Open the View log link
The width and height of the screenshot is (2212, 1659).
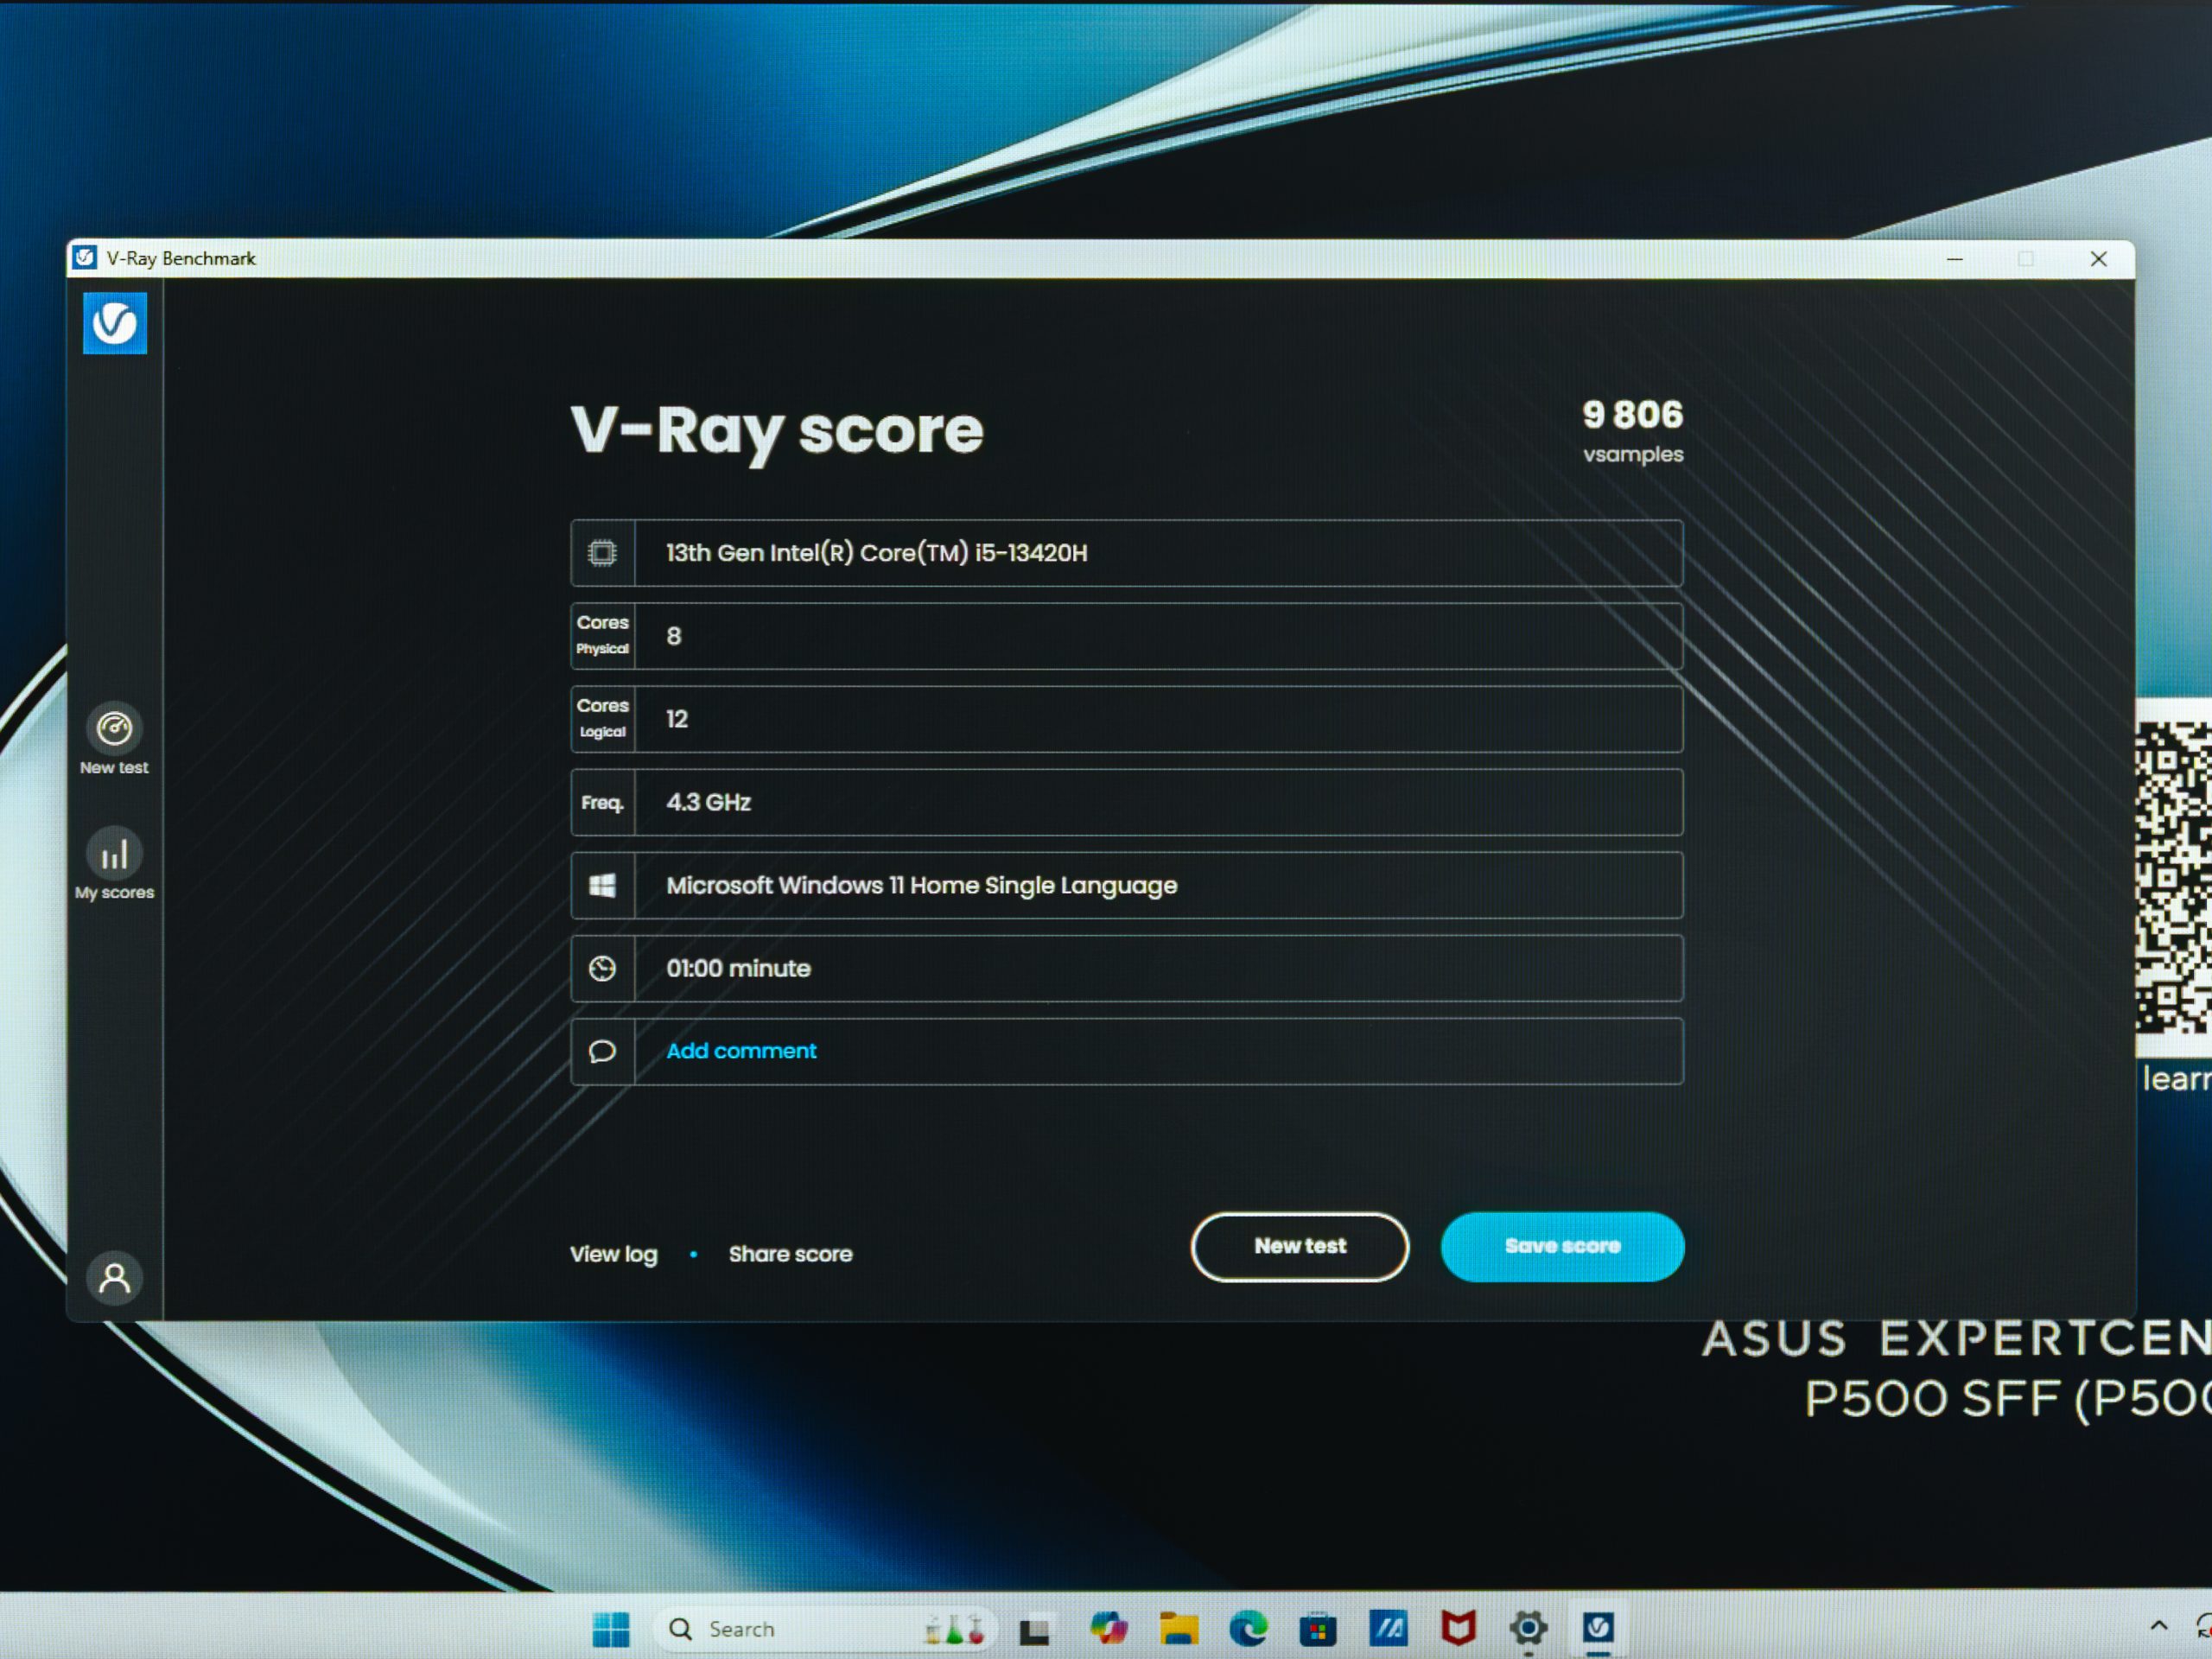tap(613, 1254)
